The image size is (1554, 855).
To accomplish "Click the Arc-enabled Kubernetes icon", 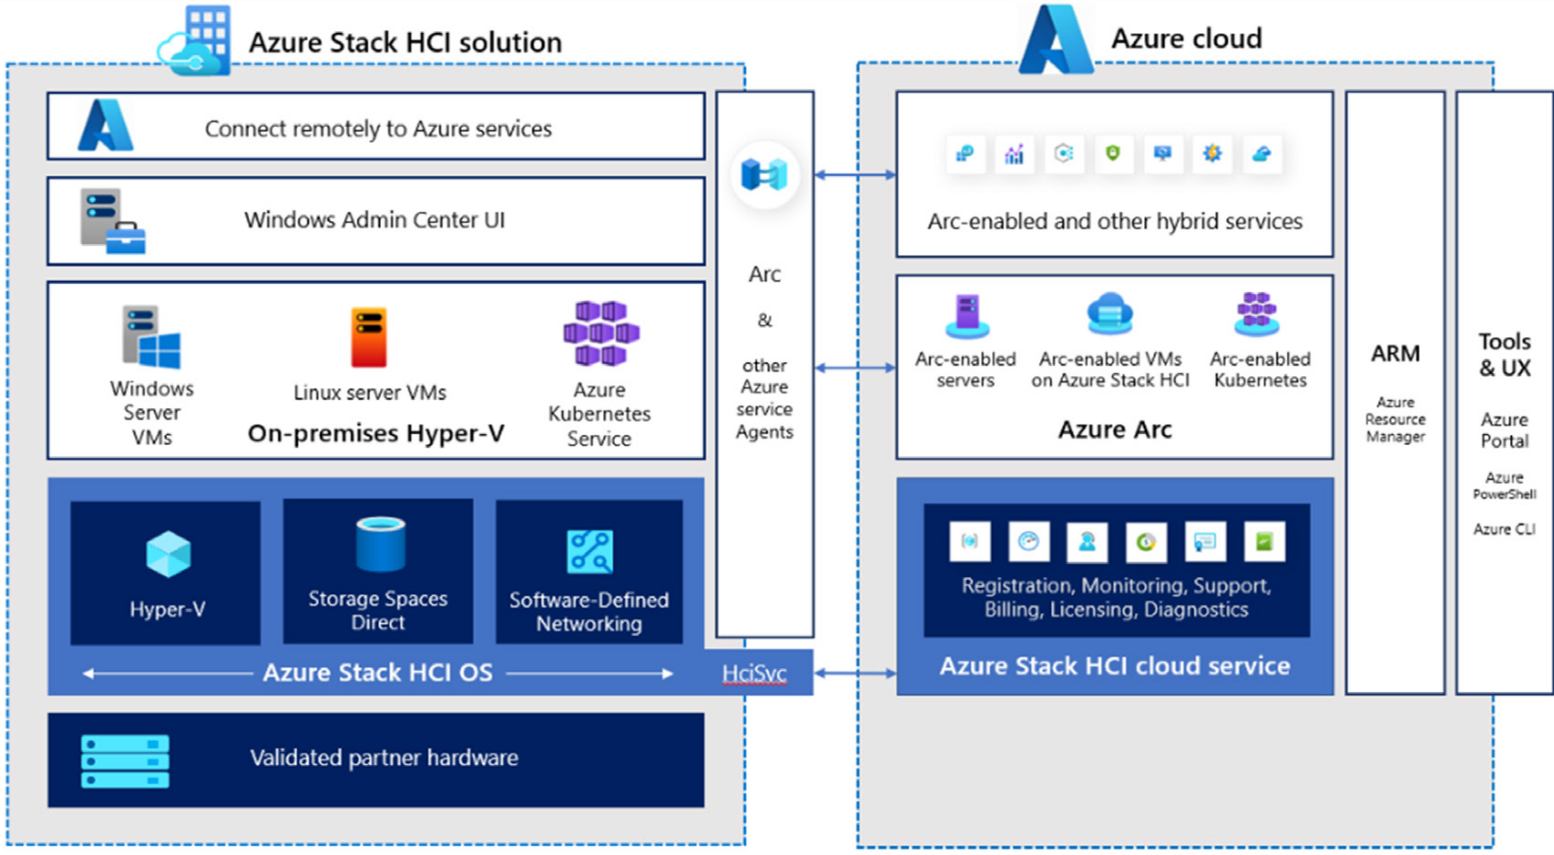I will pos(1256,314).
